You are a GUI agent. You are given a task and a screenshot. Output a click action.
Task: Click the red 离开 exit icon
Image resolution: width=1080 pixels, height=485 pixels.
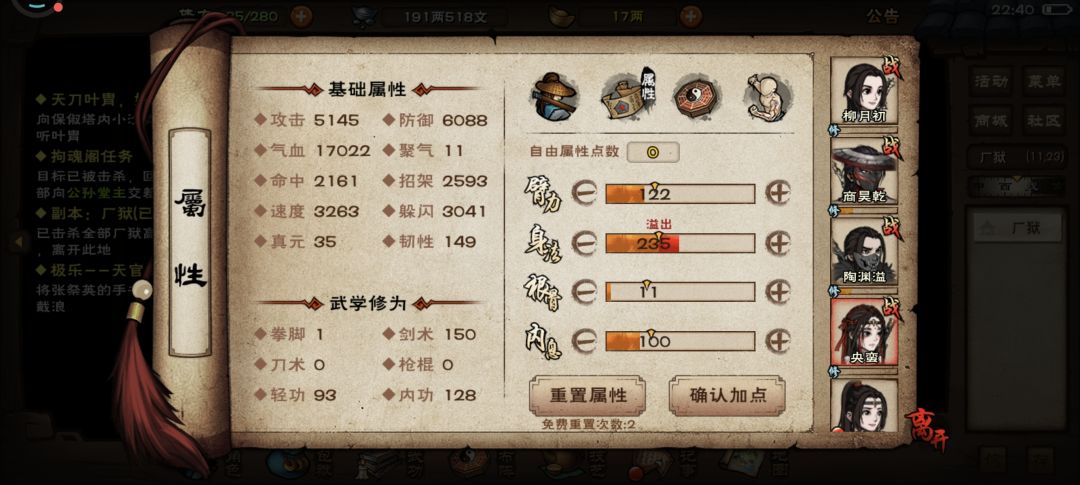(x=926, y=429)
